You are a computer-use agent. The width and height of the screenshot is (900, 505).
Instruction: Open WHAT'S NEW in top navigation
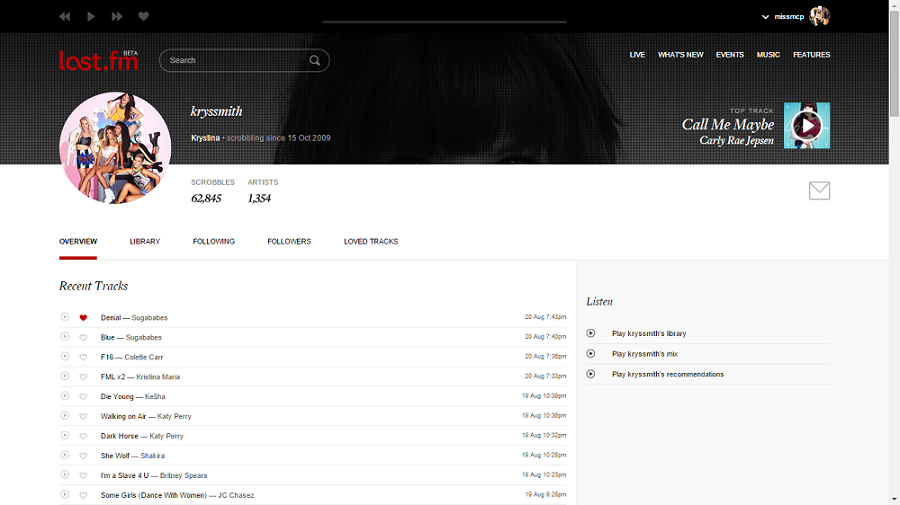tap(680, 55)
